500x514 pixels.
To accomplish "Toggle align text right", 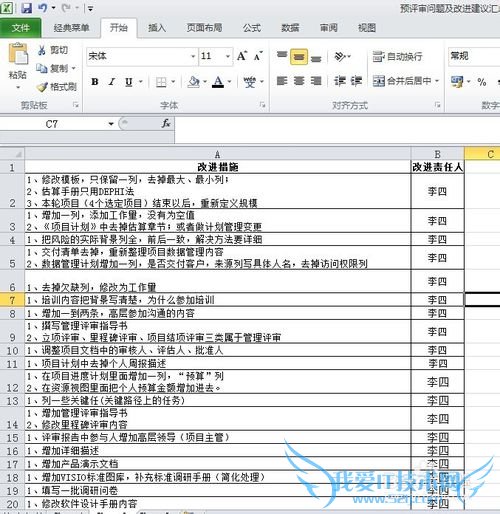I will [316, 81].
